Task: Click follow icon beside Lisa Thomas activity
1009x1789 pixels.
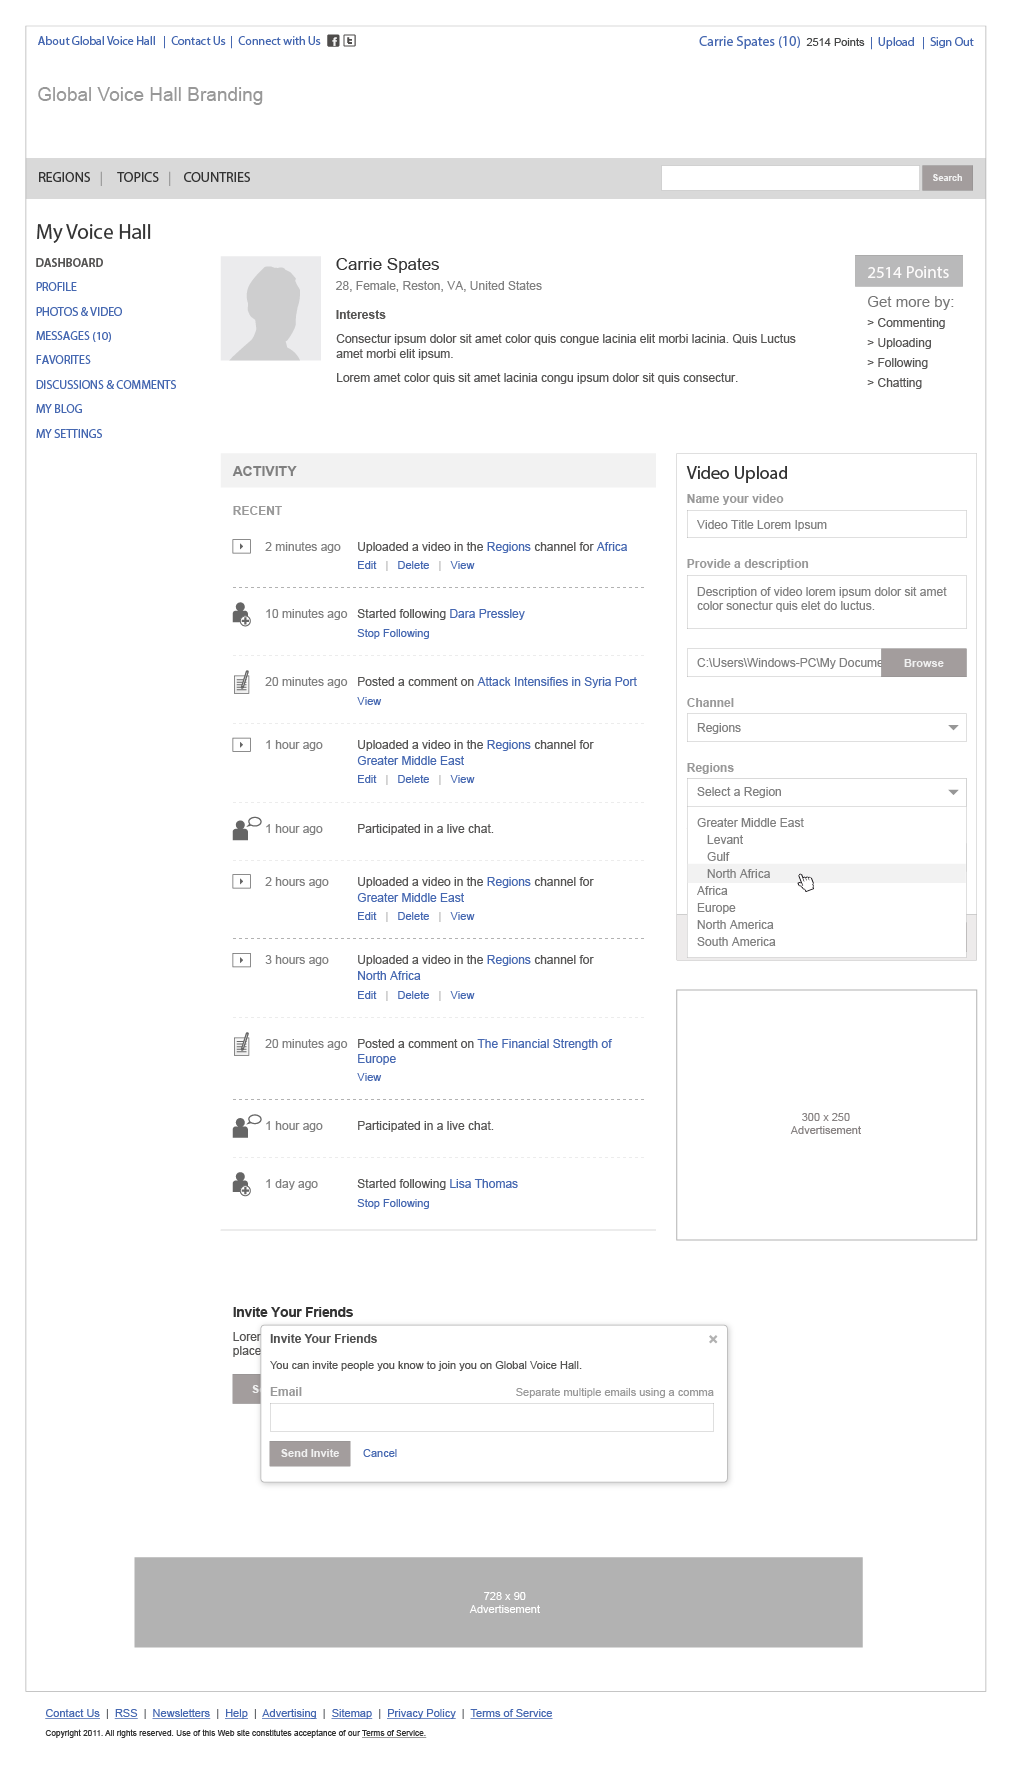Action: [x=241, y=1184]
